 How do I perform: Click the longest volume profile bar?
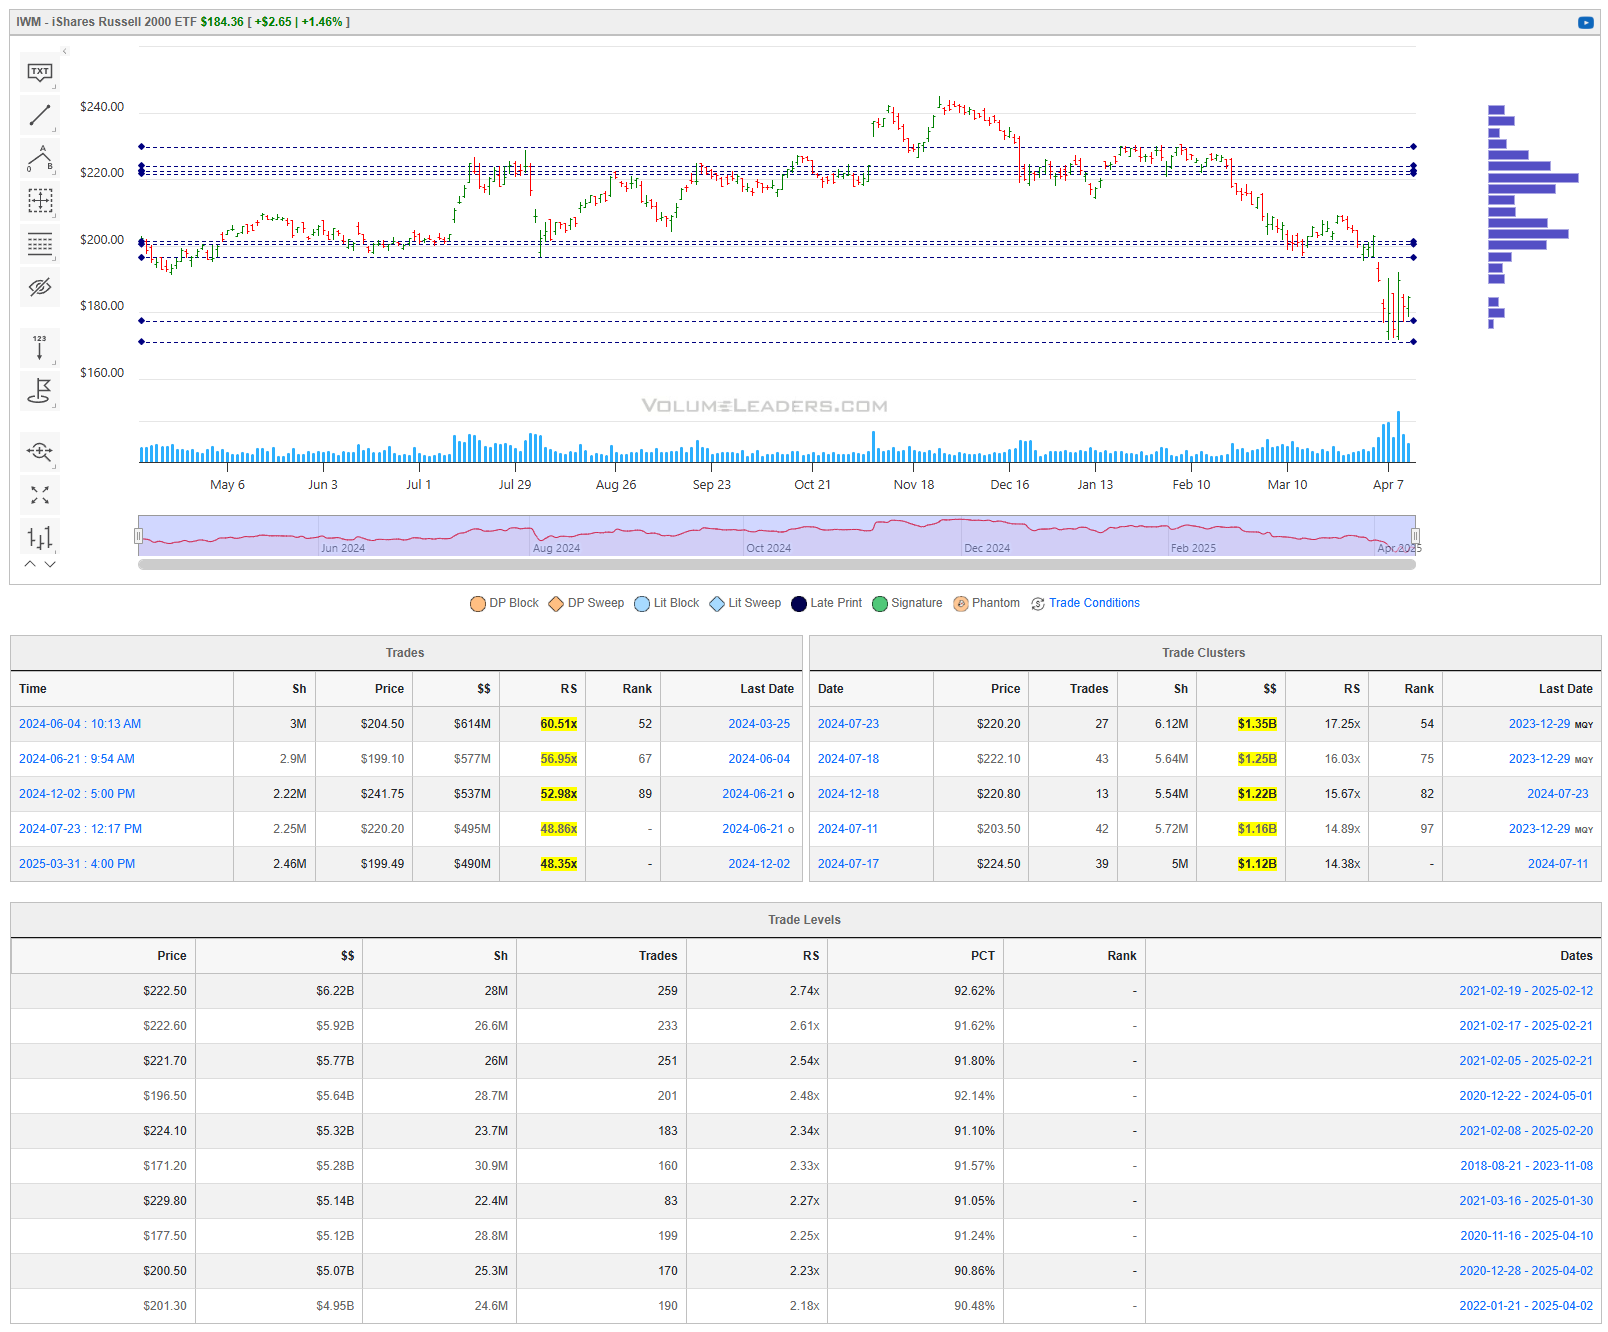(x=1533, y=178)
